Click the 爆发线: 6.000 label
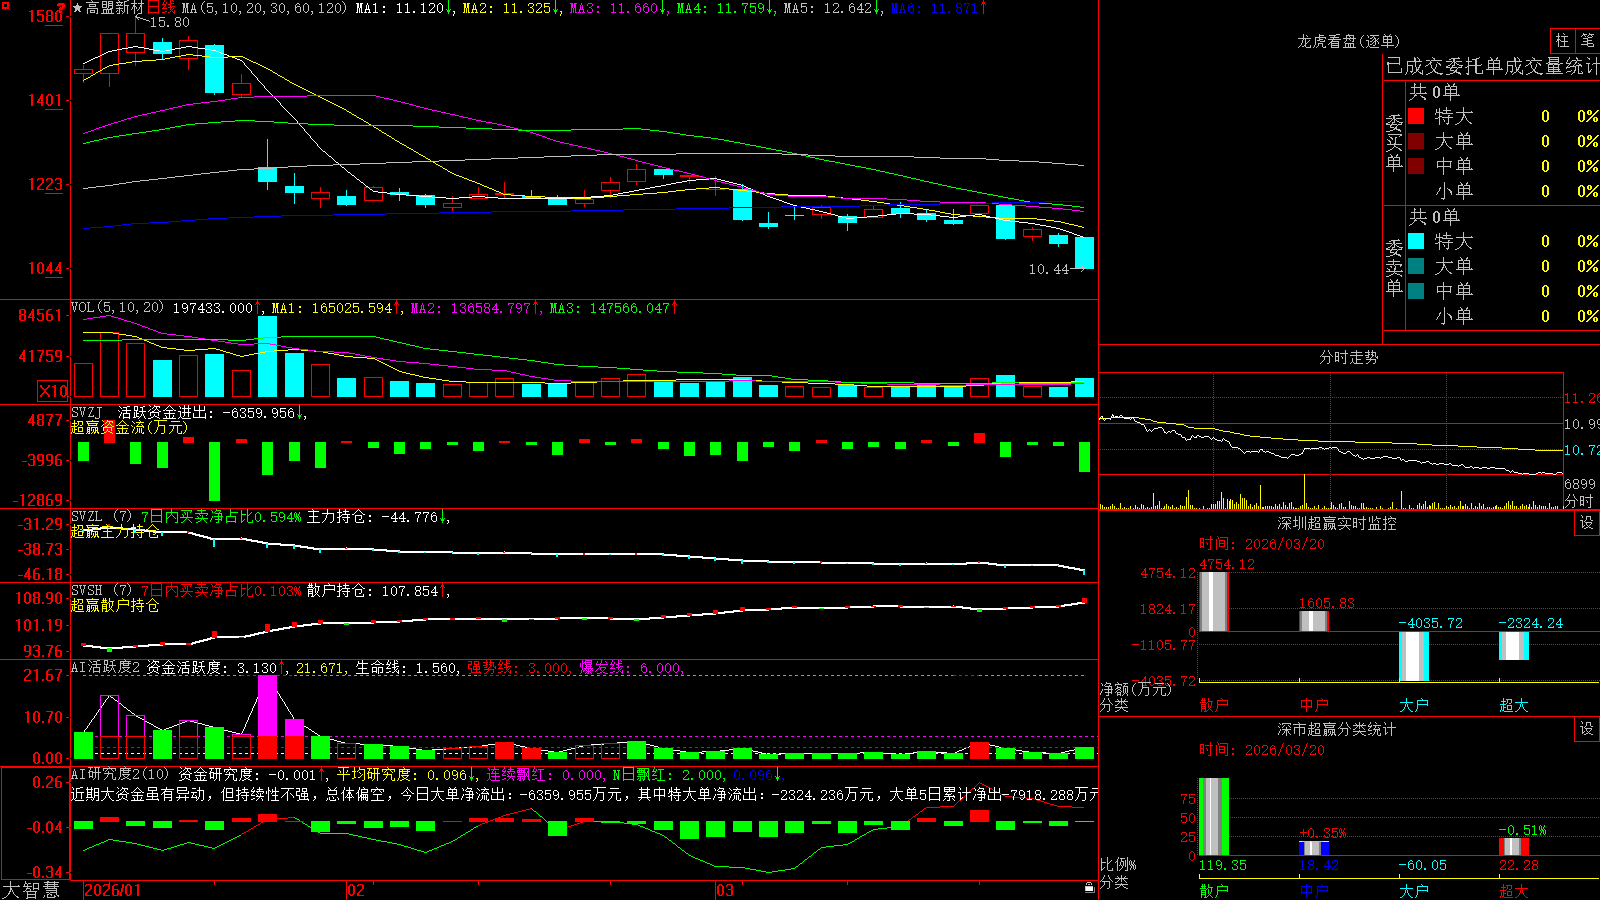This screenshot has height=900, width=1600. tap(630, 668)
